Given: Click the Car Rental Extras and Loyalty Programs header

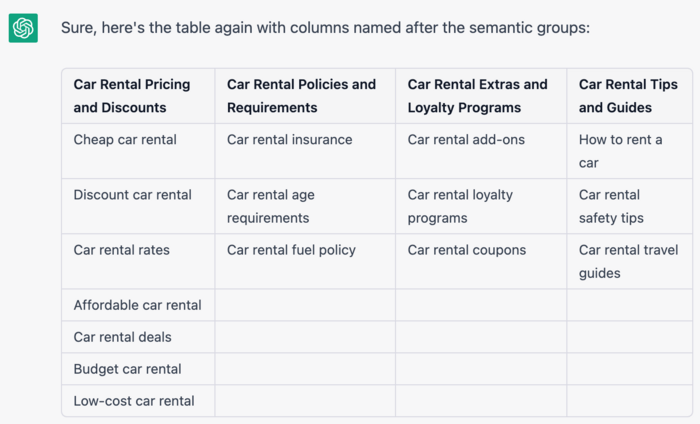Looking at the screenshot, I should 478,96.
